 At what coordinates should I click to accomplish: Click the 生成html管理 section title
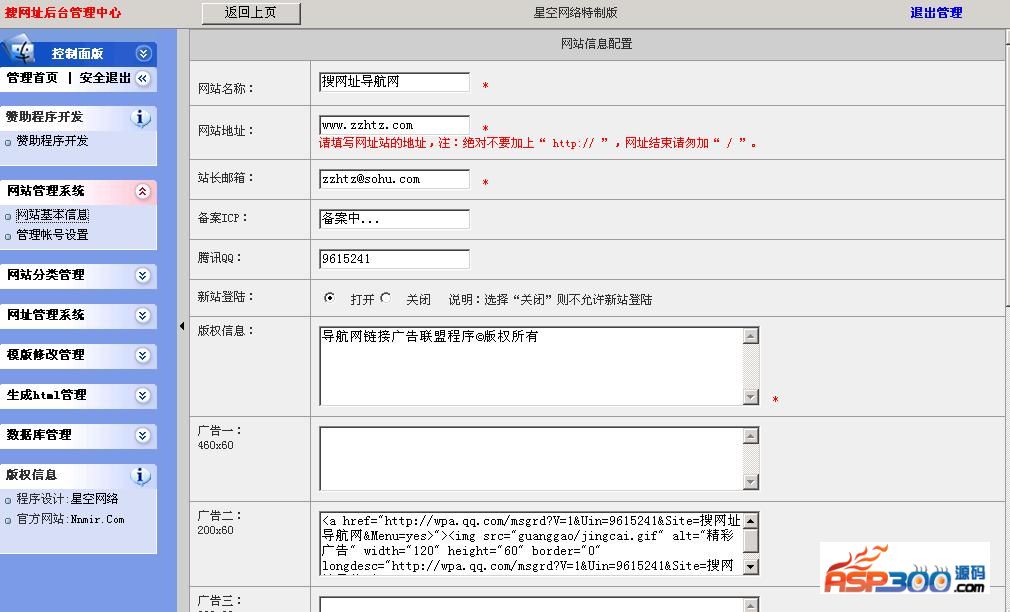[x=46, y=395]
